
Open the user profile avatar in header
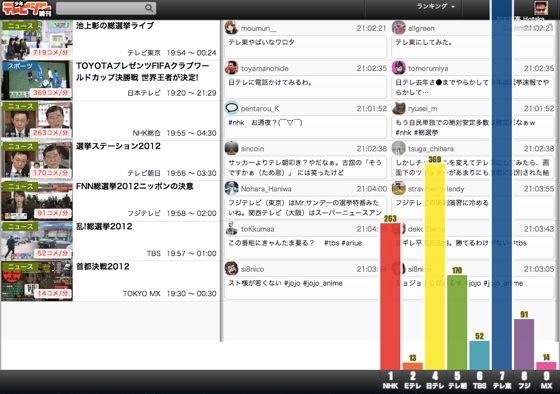pyautogui.click(x=541, y=8)
